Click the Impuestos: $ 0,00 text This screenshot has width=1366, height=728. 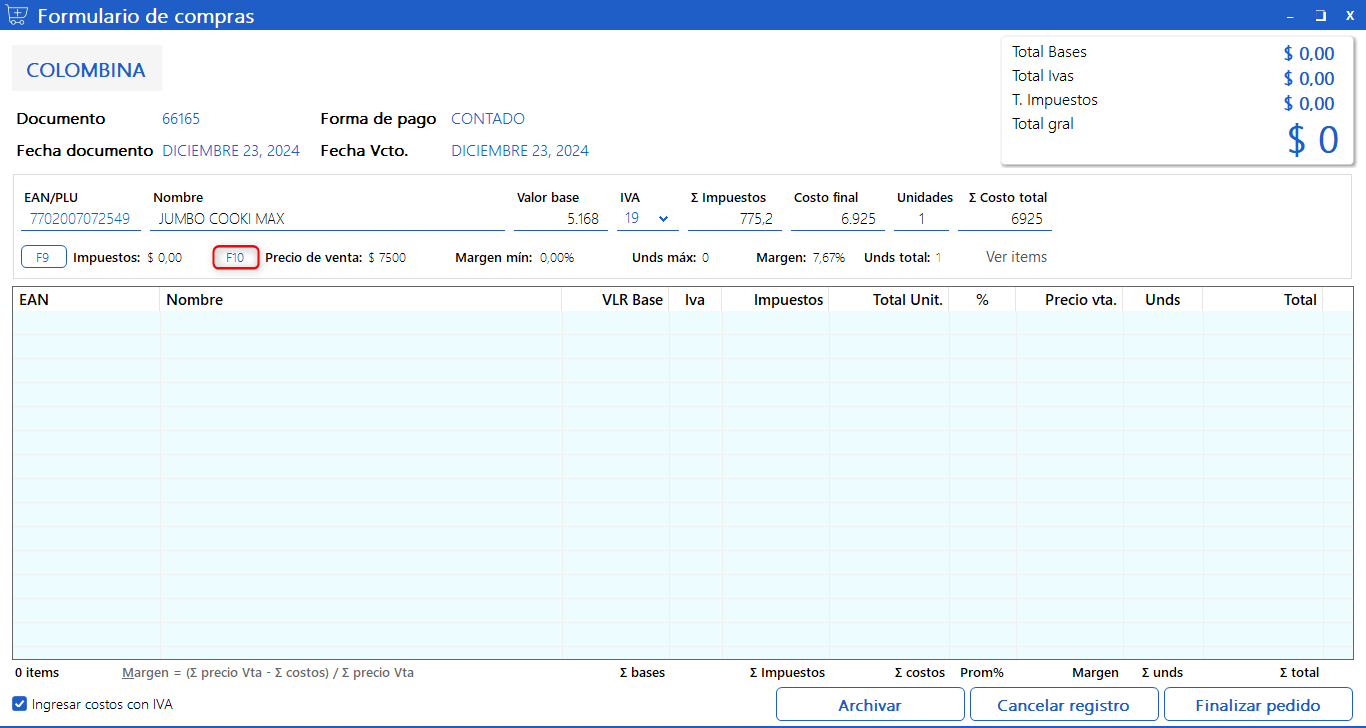127,257
